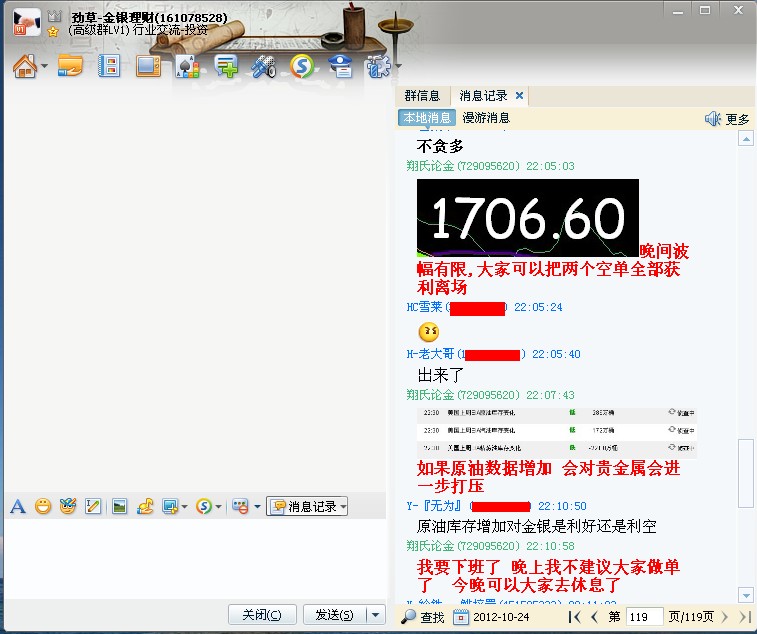Toggle the 消息记录 history panel button
The image size is (757, 634).
pyautogui.click(x=307, y=507)
